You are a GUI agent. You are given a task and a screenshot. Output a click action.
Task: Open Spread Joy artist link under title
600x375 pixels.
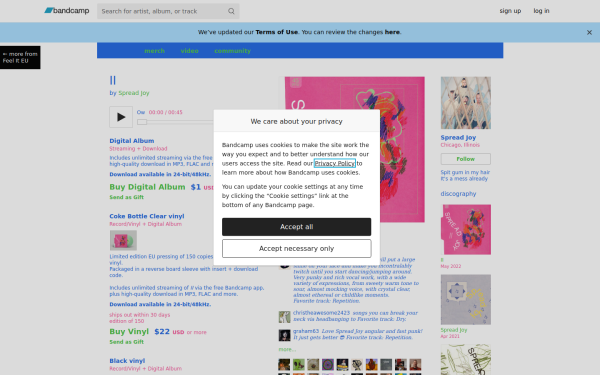(x=134, y=93)
